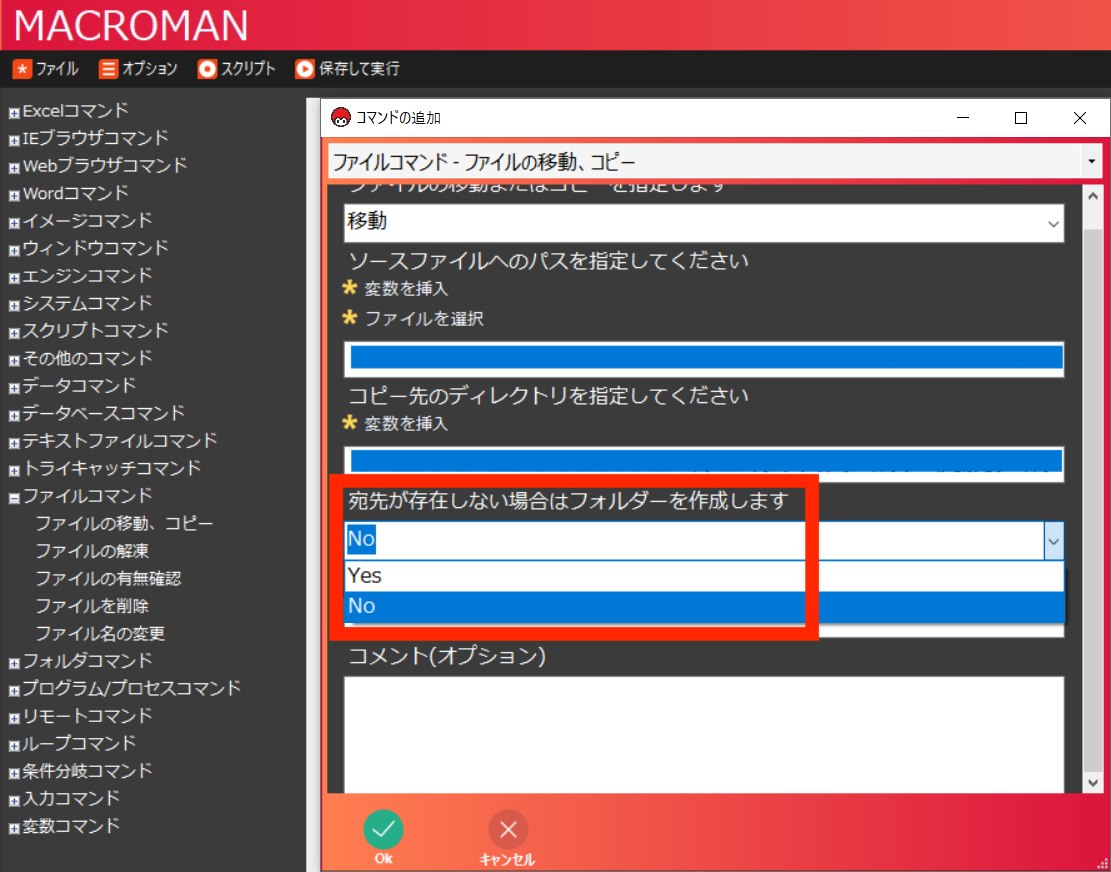
Task: Click 変数を挿入 under destination directory
Action: 406,424
